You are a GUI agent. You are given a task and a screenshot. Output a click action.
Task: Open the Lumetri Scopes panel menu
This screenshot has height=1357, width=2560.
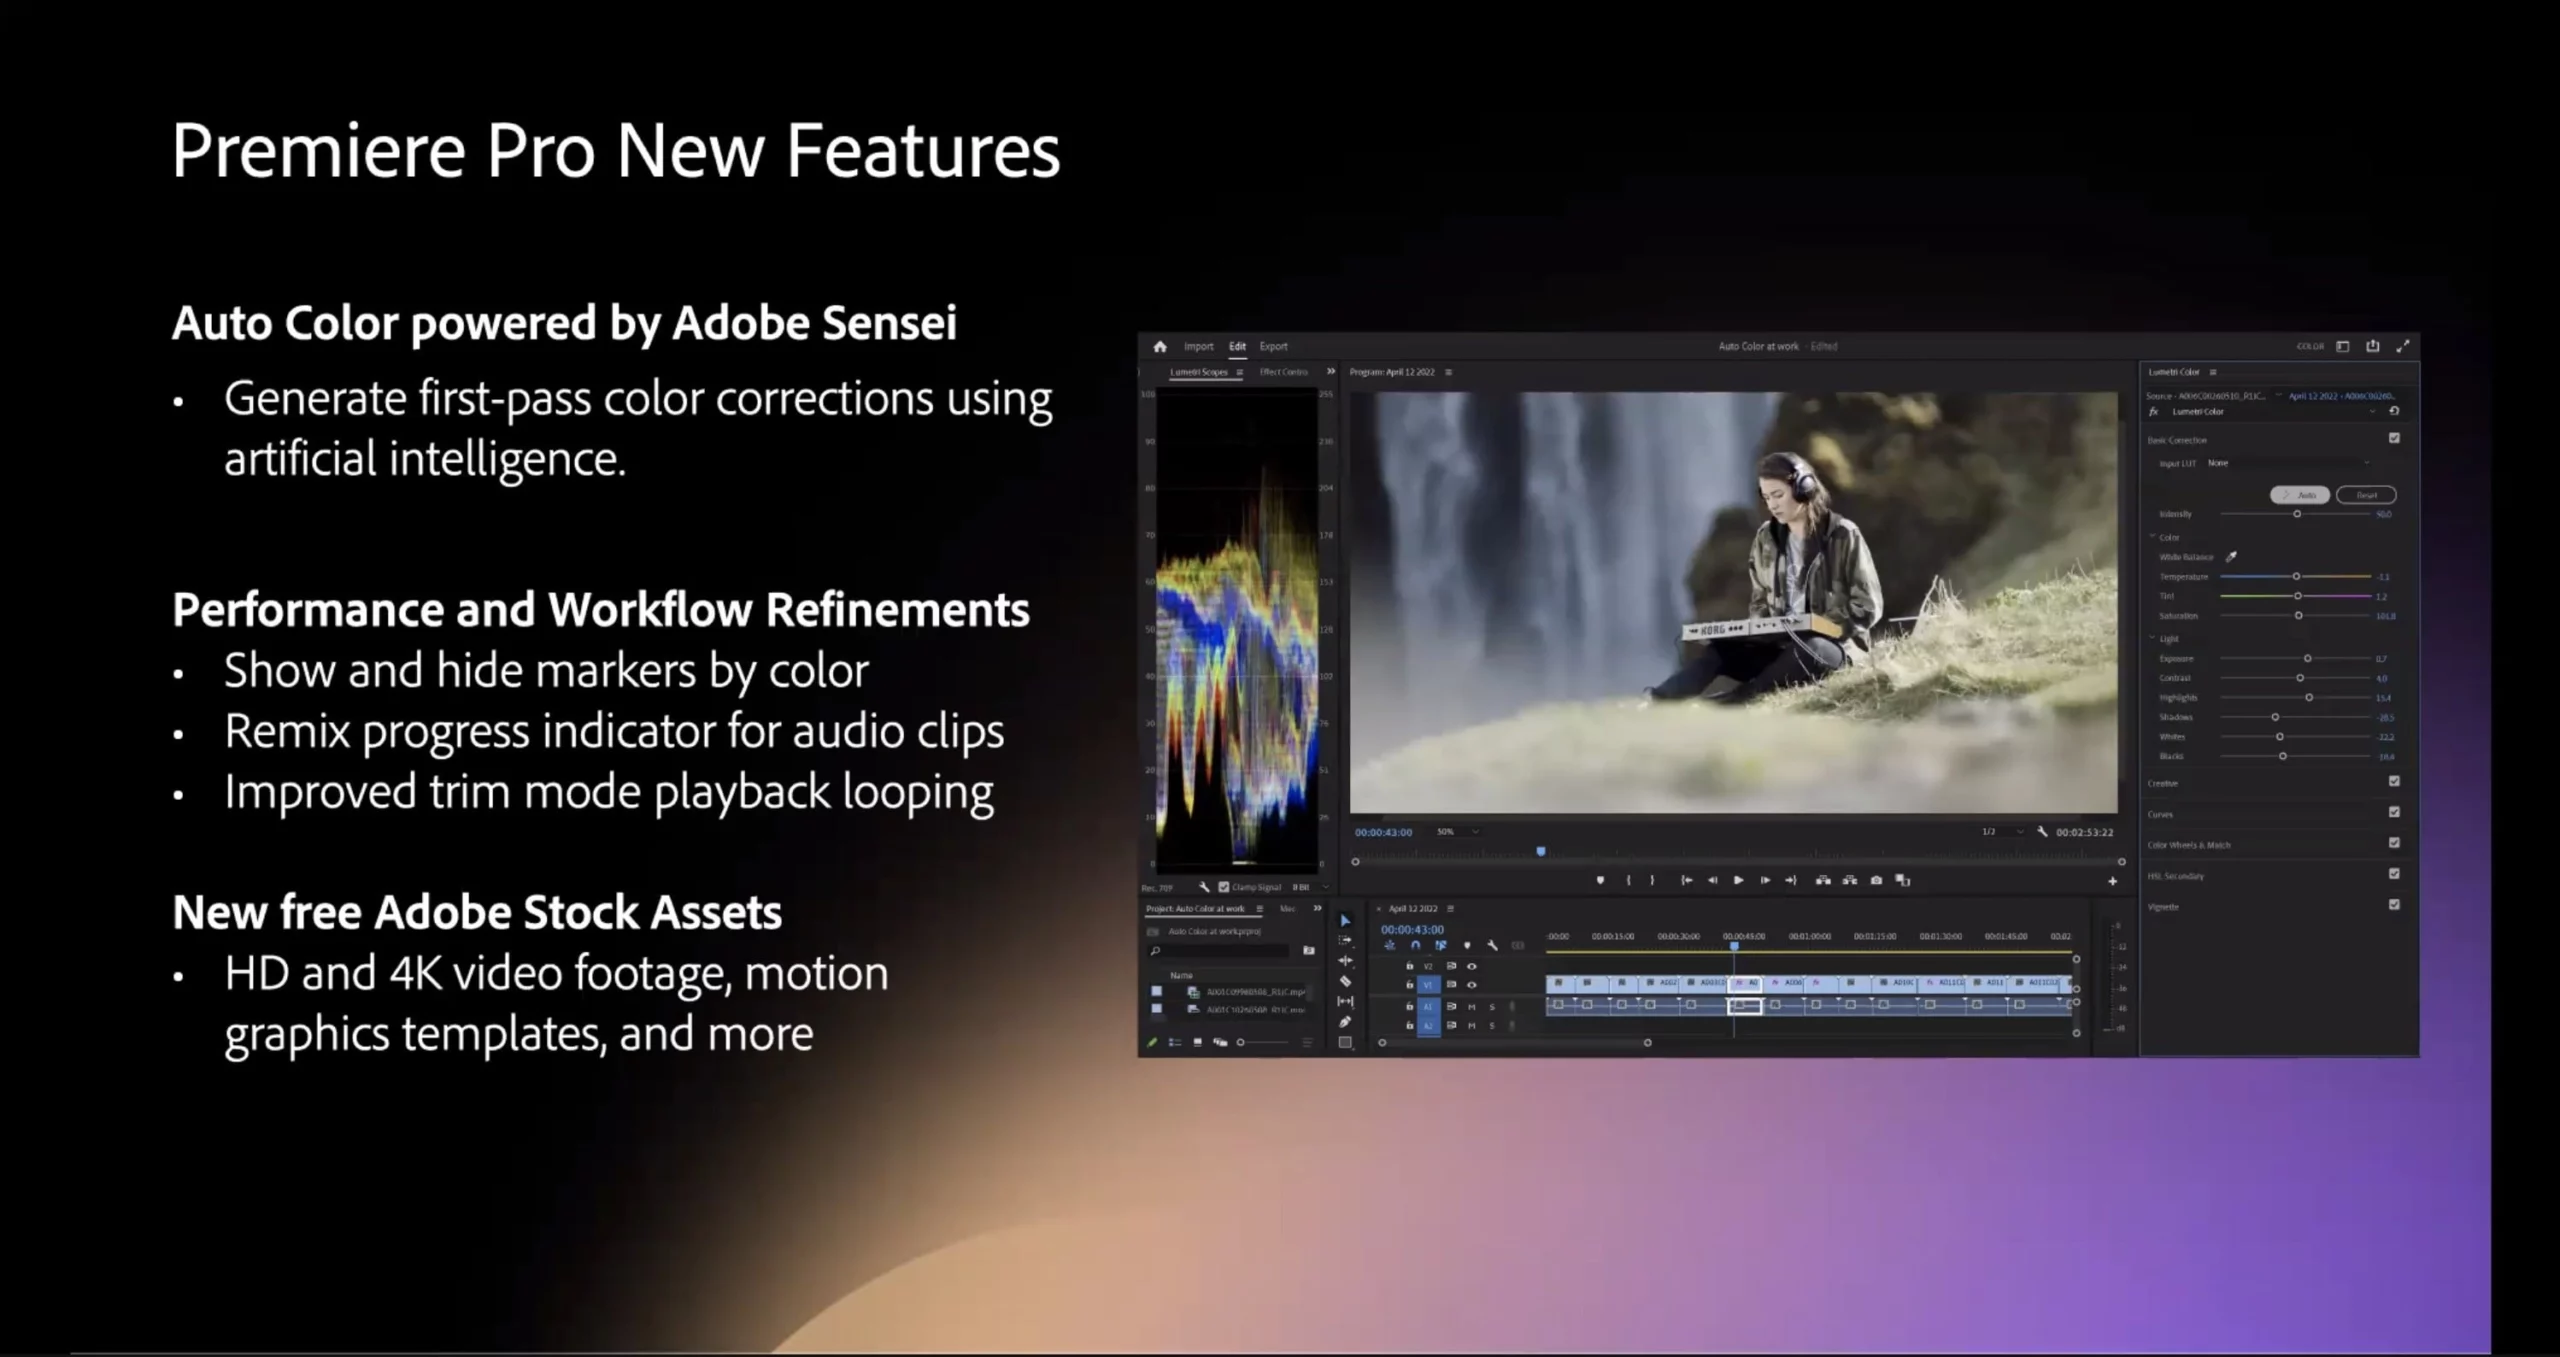click(1239, 372)
